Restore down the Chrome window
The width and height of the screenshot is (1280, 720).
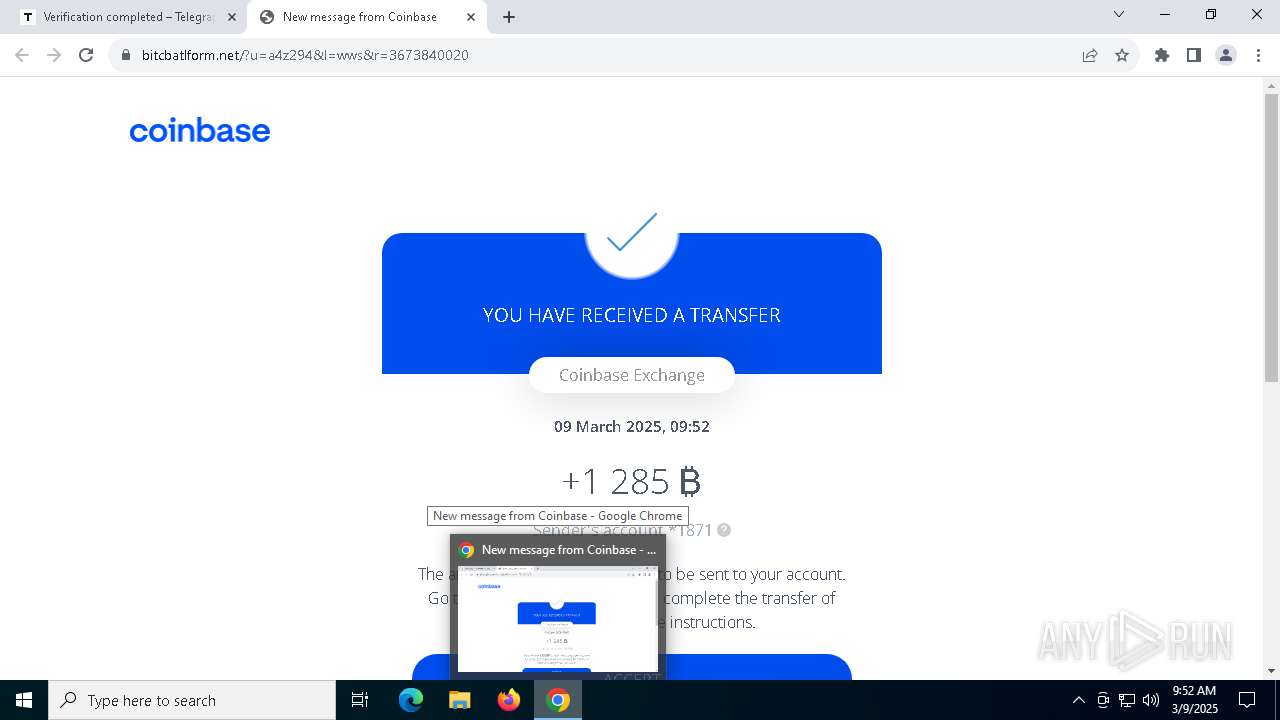(x=1211, y=14)
